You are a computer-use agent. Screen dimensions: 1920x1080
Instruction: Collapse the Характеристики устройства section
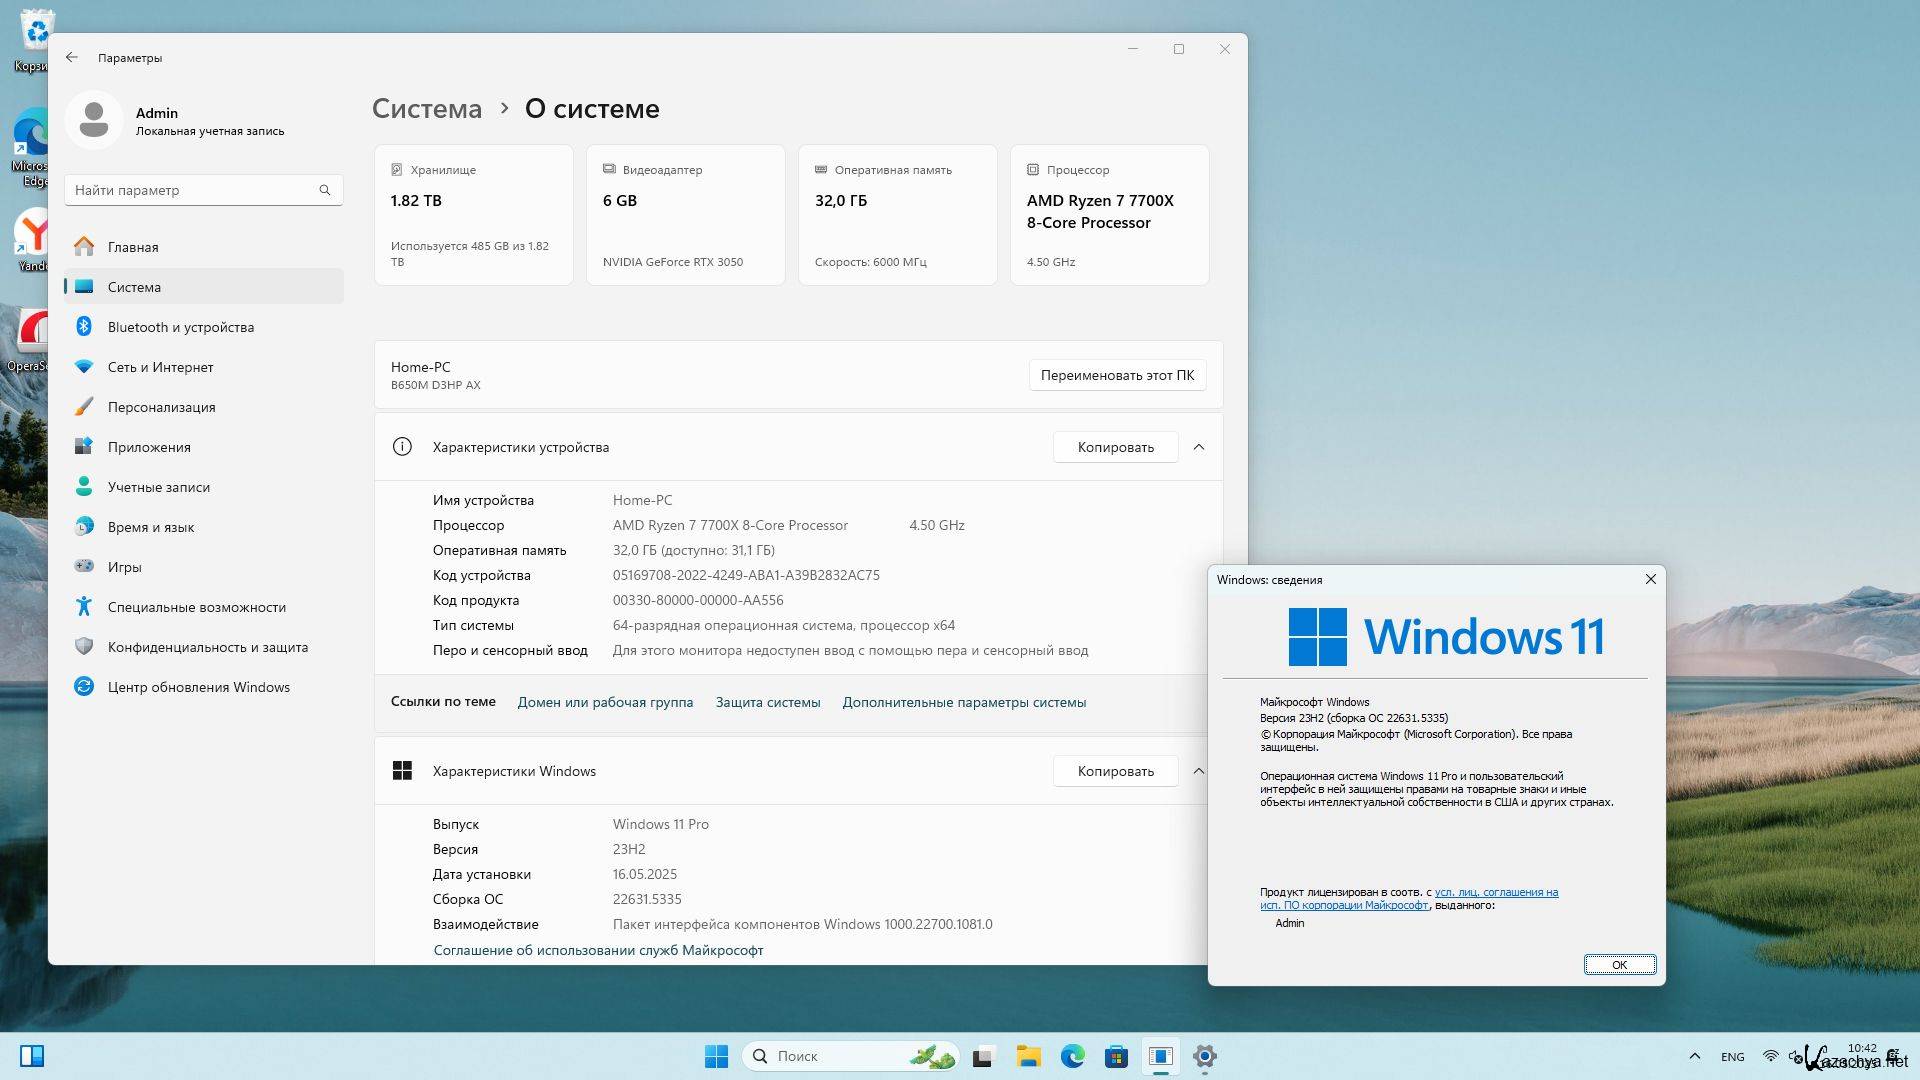point(1198,447)
